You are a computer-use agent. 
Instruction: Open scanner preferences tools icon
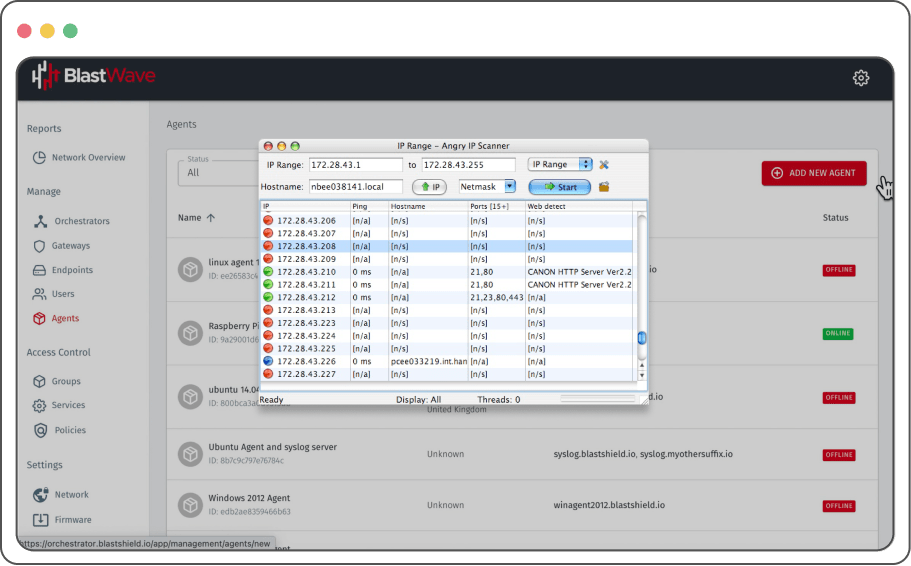click(x=604, y=165)
